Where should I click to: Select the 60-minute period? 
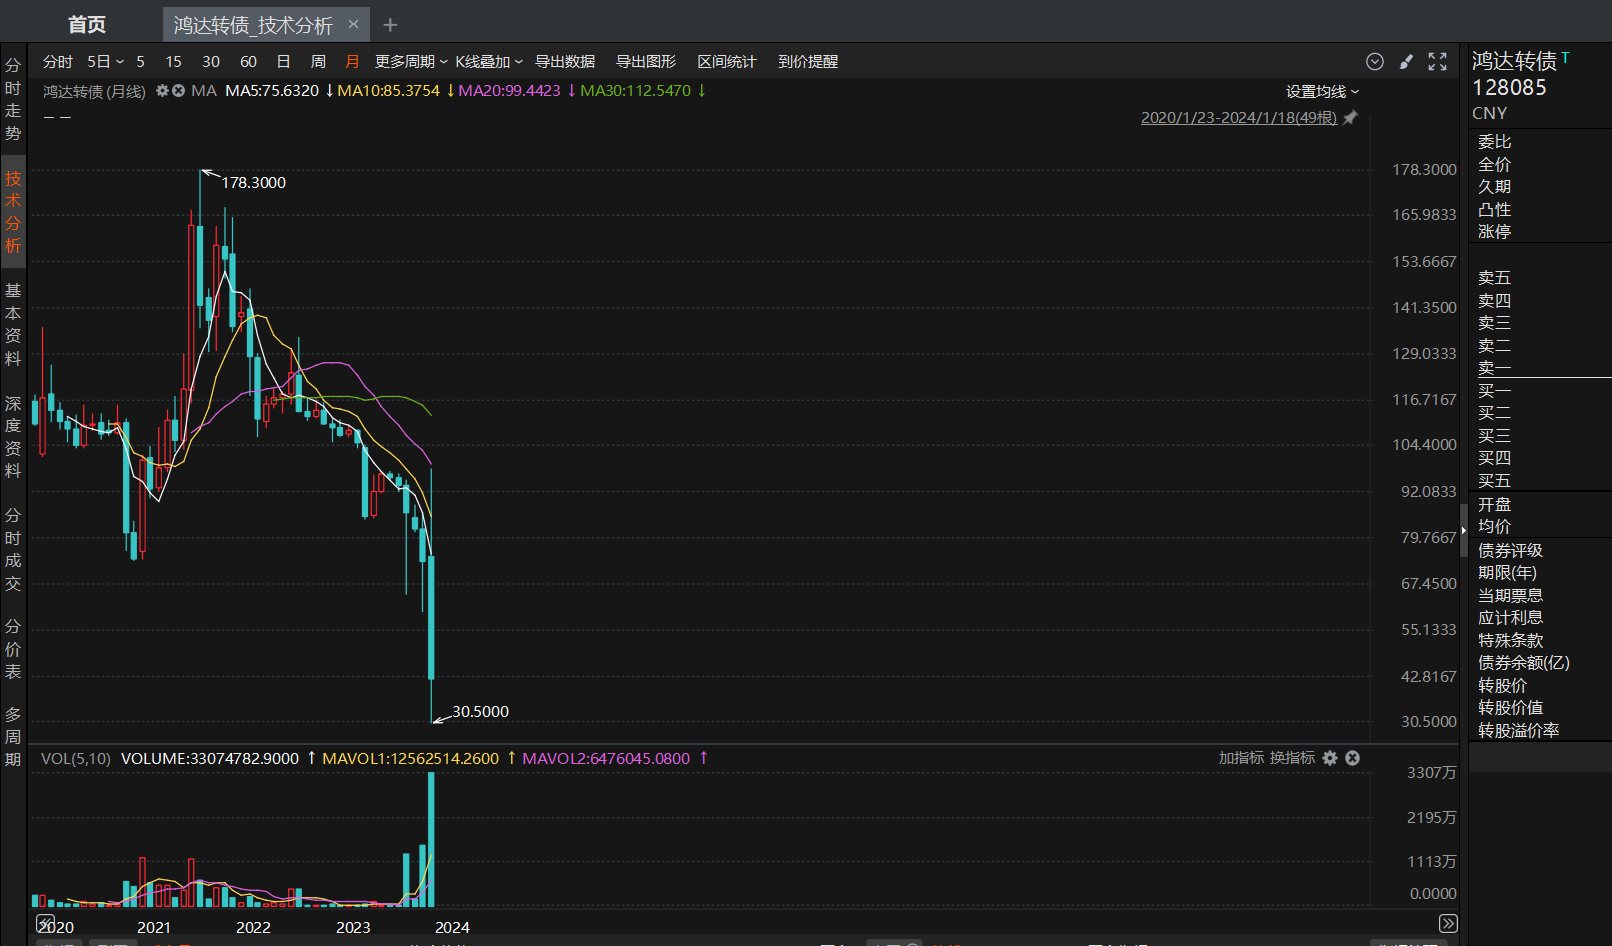click(x=248, y=62)
